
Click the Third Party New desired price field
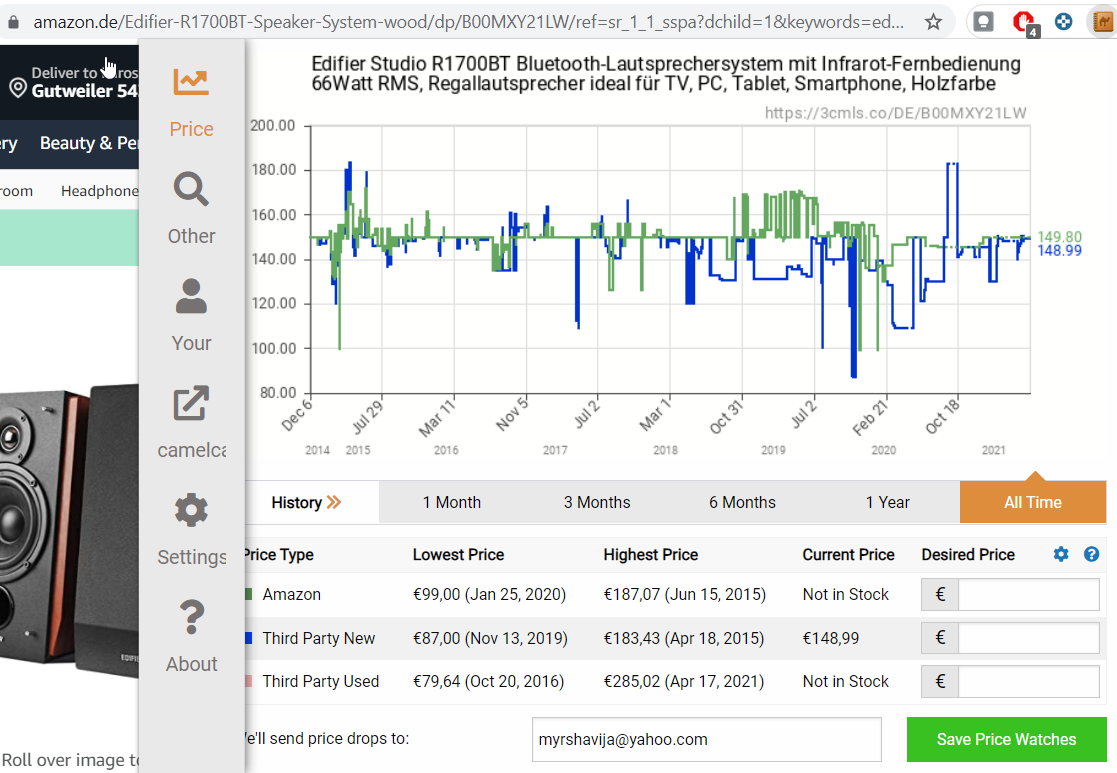(1028, 638)
